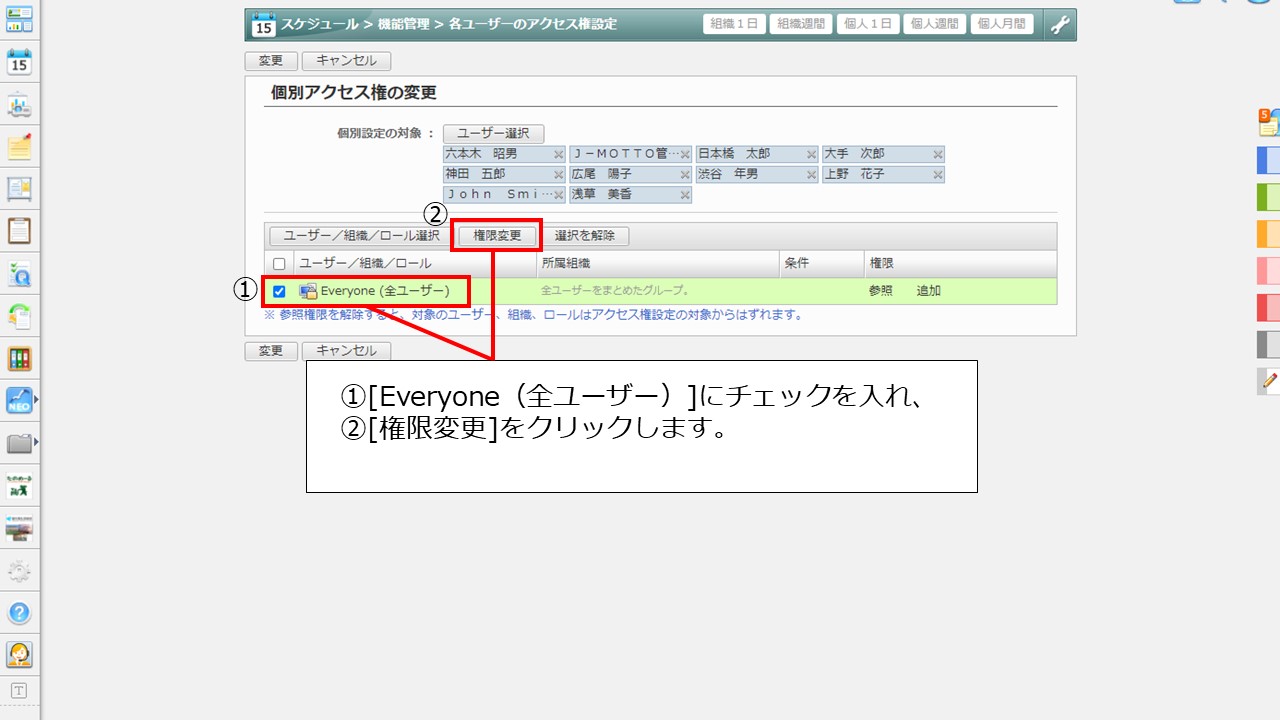Click the clipboard icon in sidebar
Screen dimensions: 1280x720
coord(19,231)
